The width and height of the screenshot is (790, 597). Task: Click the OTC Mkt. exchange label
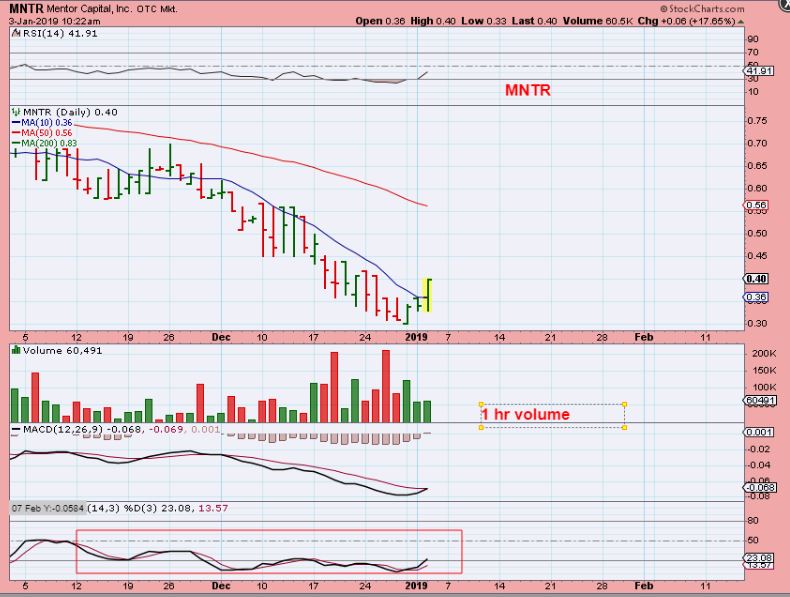pos(157,9)
